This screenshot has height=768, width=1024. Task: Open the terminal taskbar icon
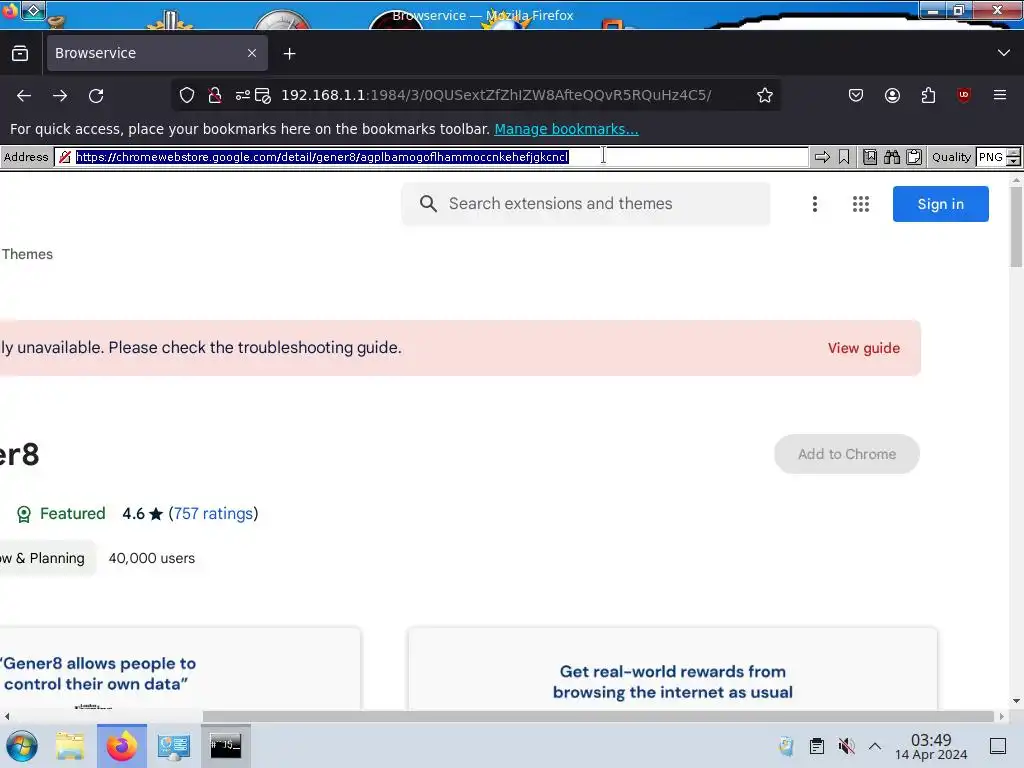tap(225, 745)
